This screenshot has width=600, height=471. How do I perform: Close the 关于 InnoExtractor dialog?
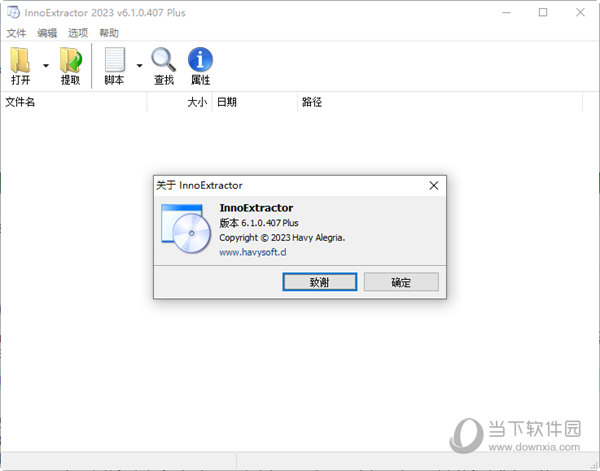[x=434, y=186]
